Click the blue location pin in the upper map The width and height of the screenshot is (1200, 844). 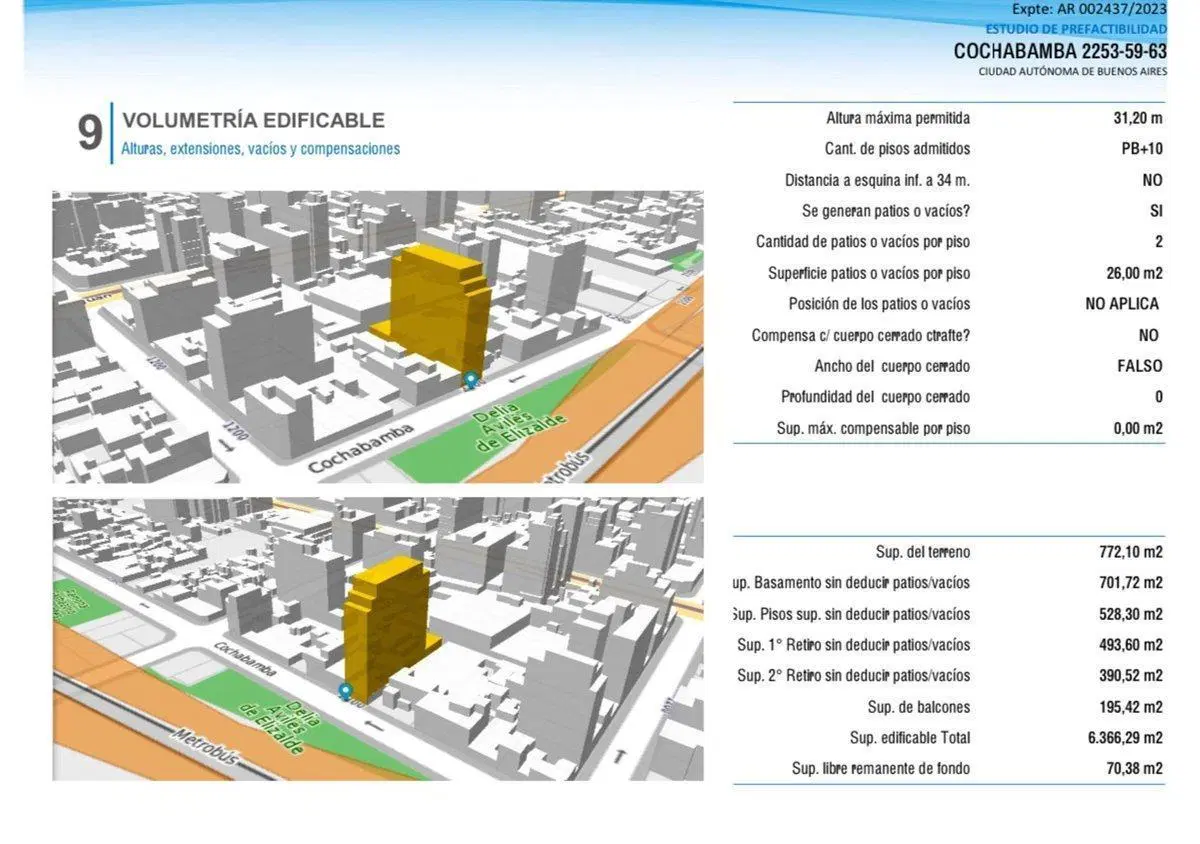[470, 380]
